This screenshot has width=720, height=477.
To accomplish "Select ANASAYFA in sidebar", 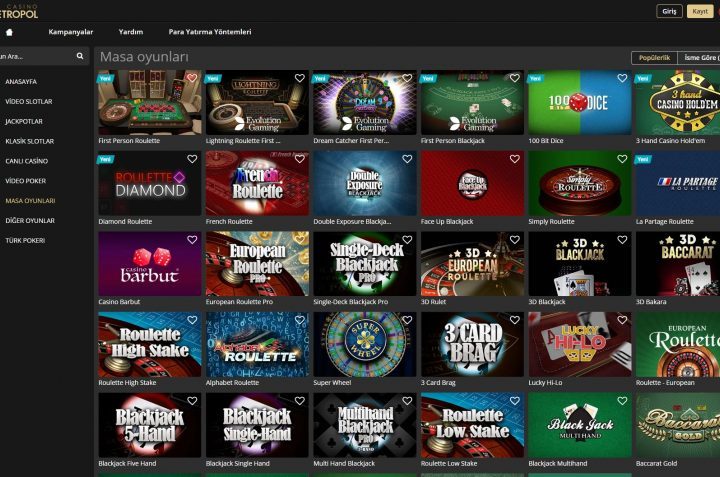I will [21, 82].
